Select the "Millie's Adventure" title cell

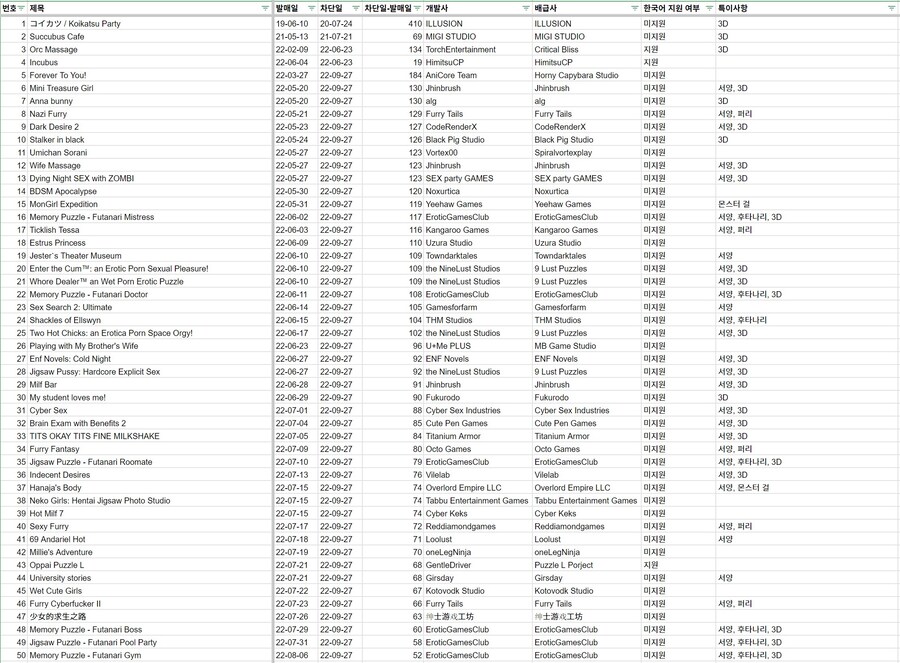tap(150, 552)
